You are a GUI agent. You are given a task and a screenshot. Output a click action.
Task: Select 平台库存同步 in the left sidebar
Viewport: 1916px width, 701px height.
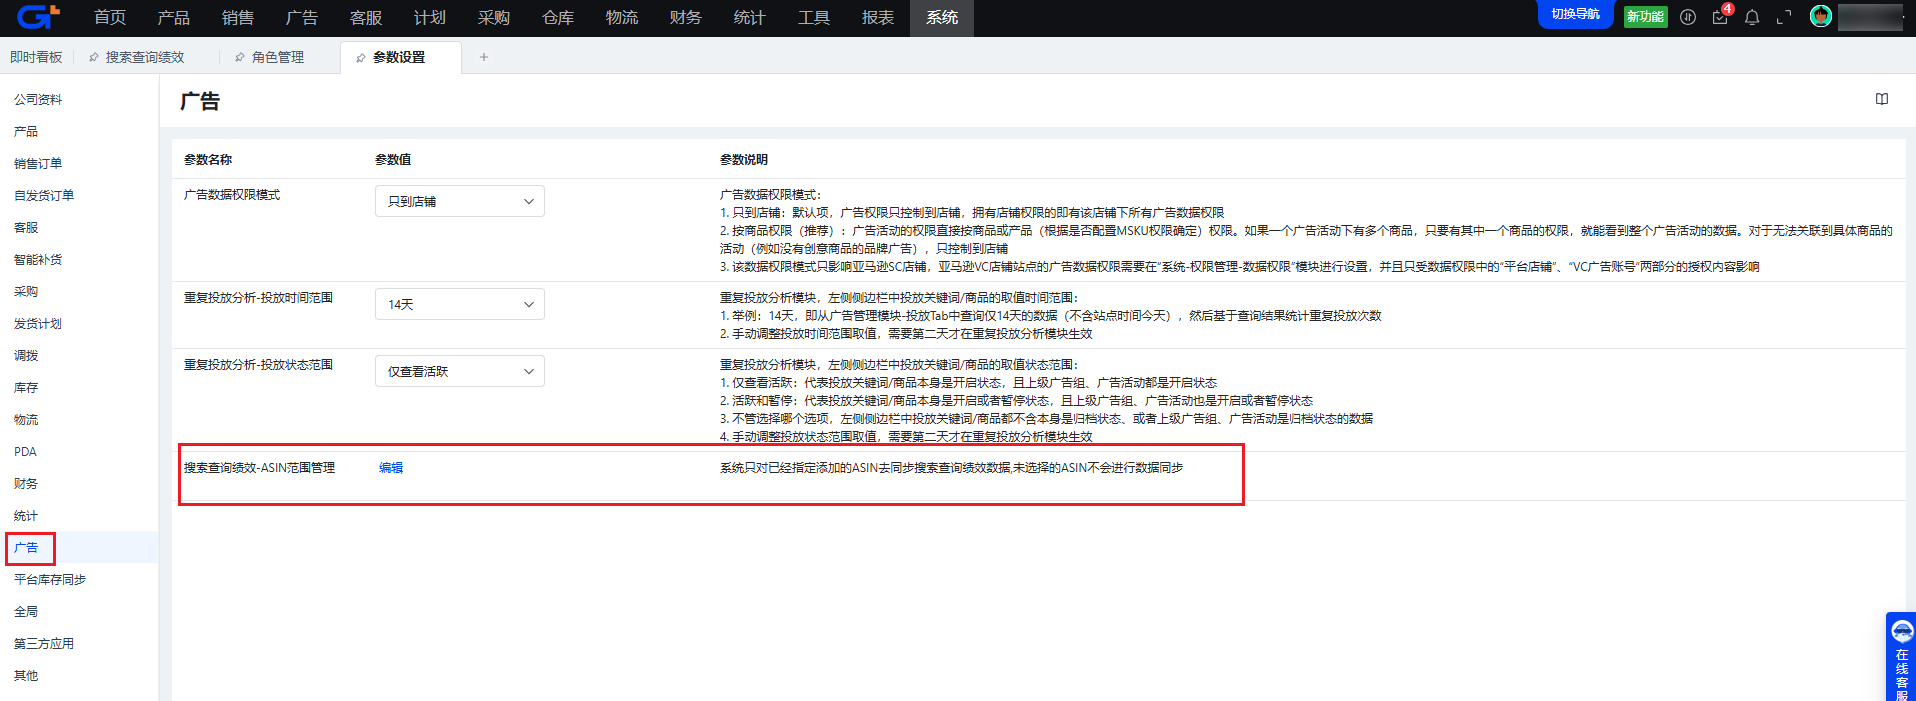(x=50, y=580)
